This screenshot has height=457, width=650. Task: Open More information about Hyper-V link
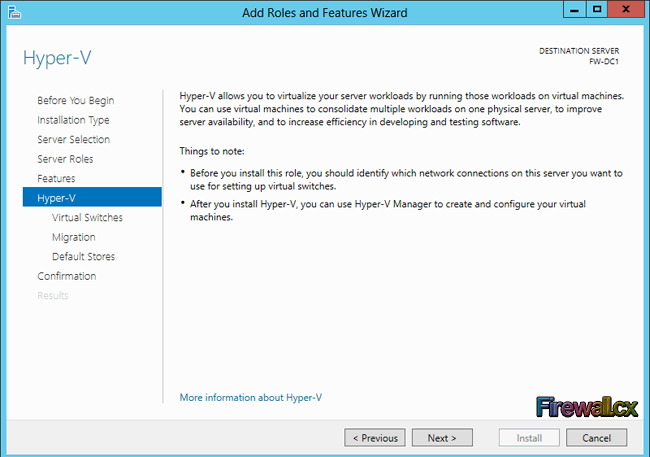251,397
